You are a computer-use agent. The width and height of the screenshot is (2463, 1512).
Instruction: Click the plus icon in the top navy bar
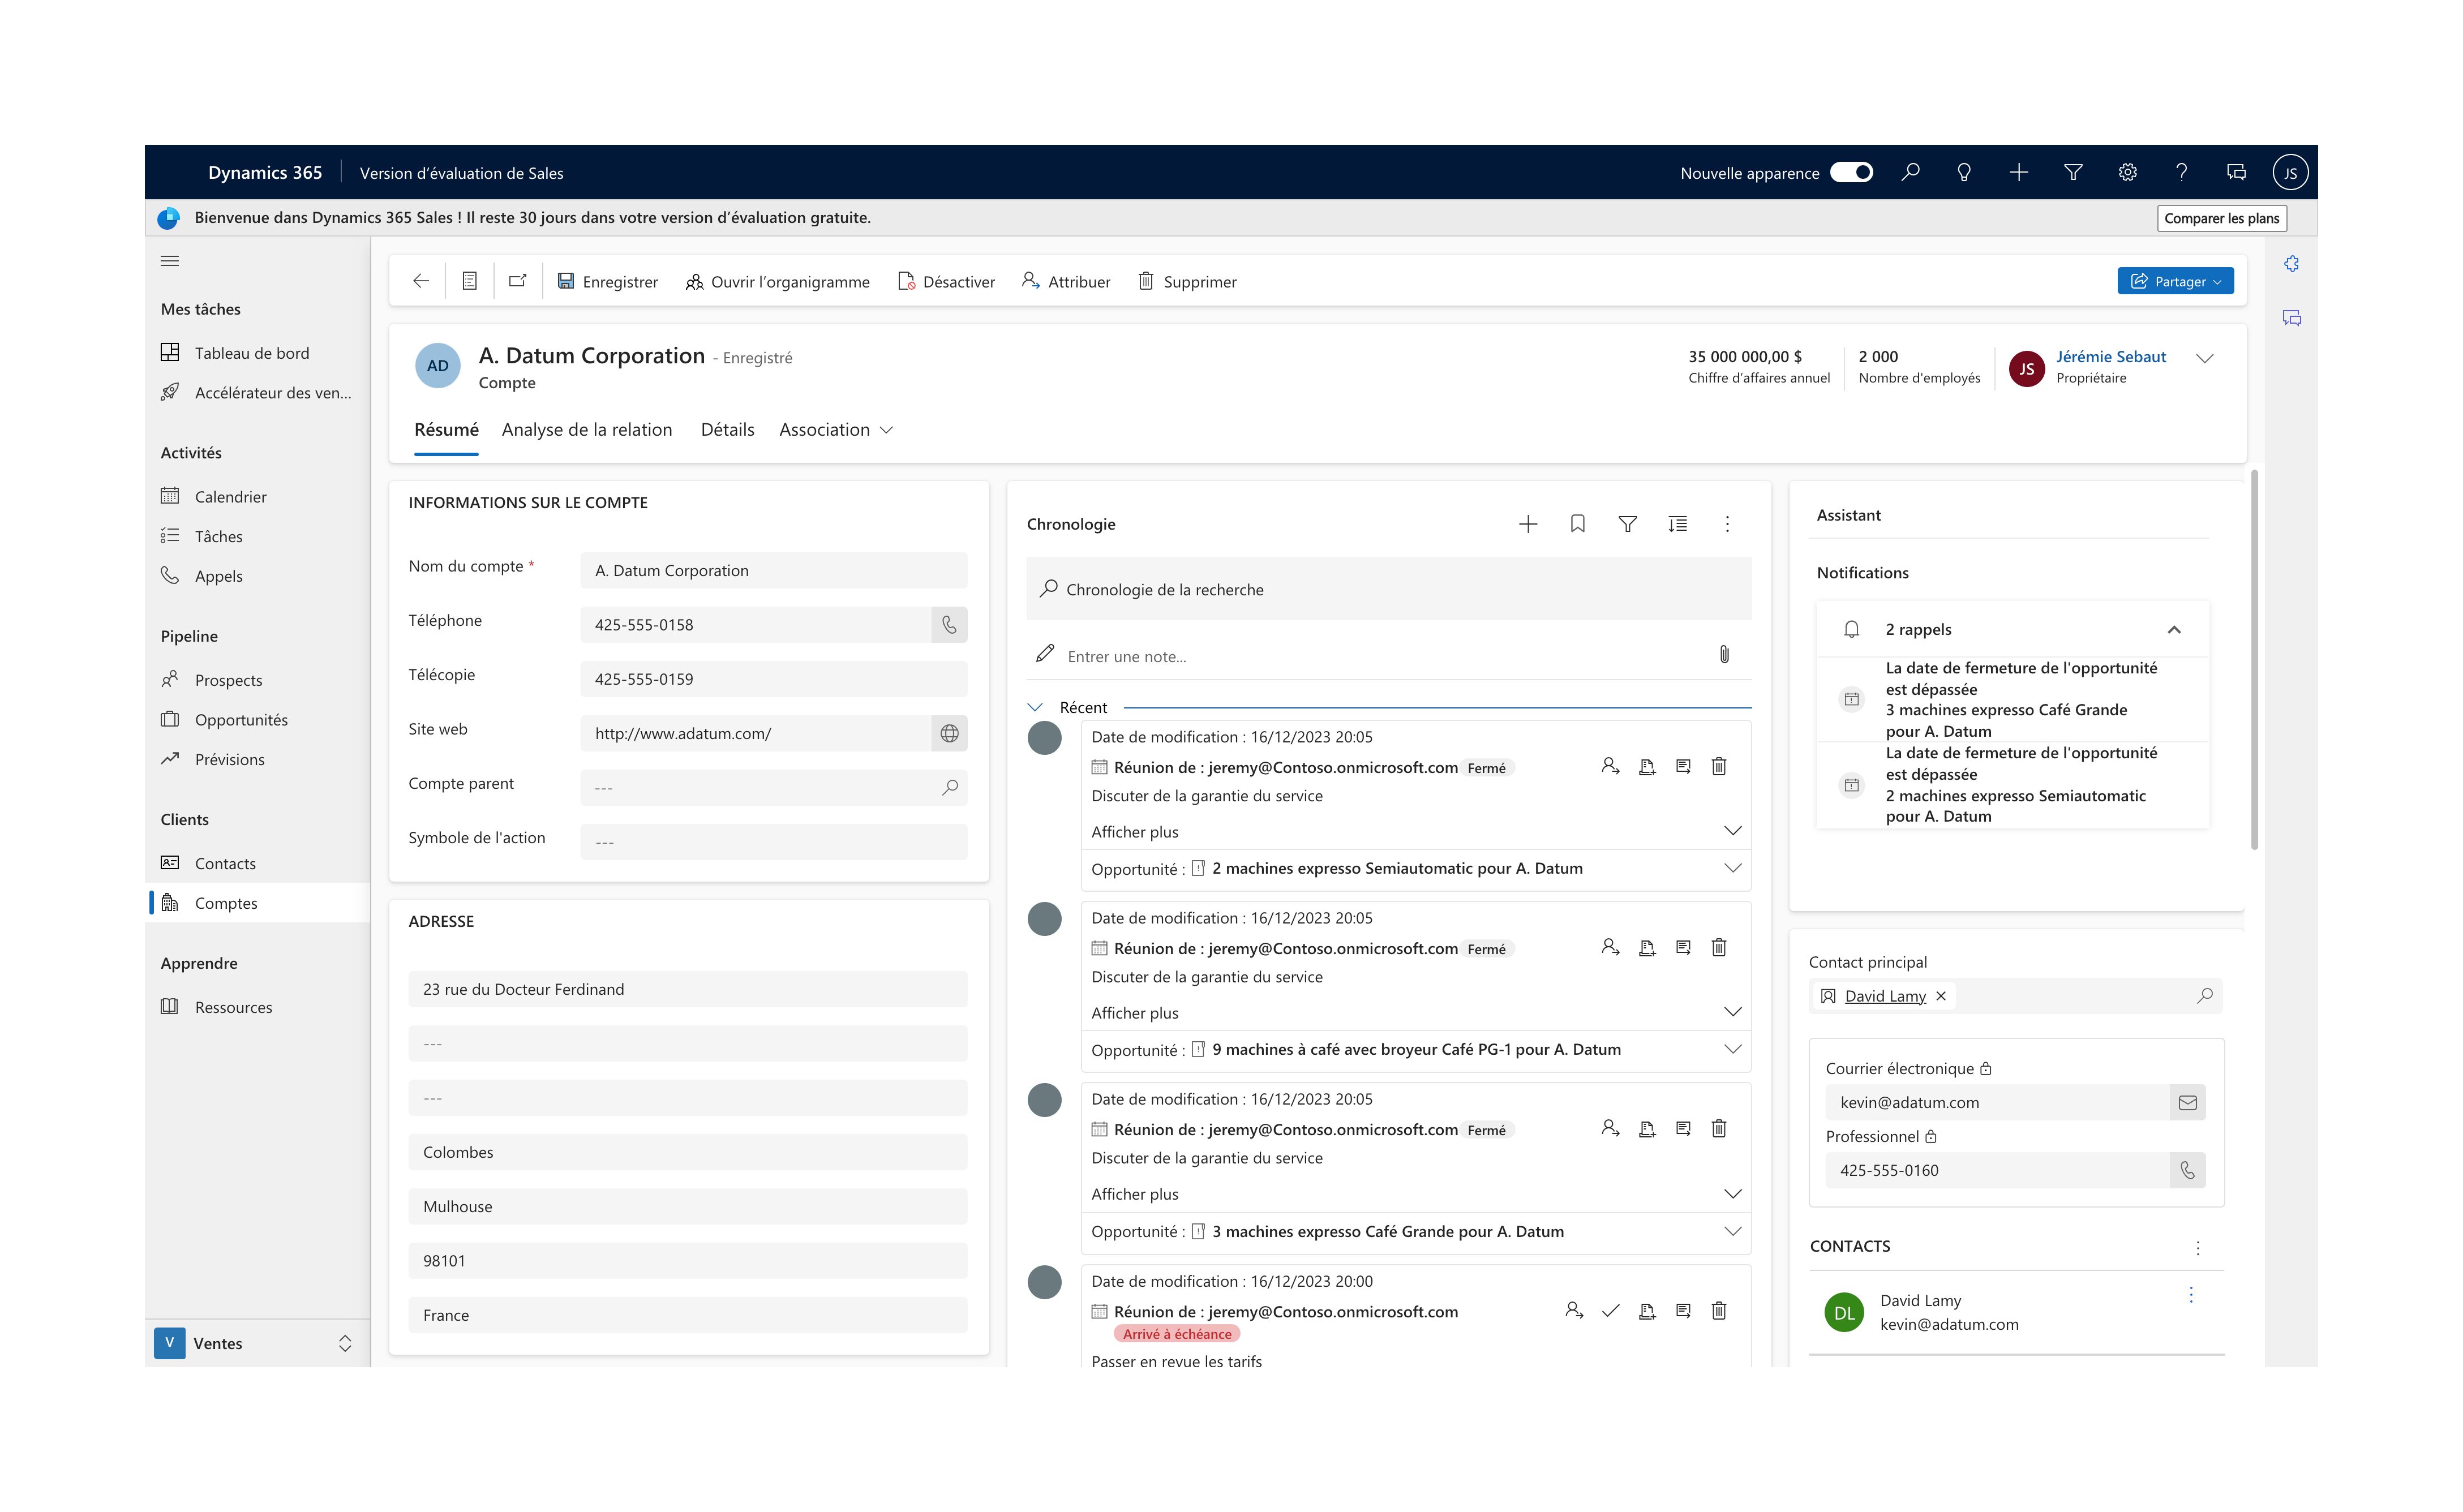(2019, 172)
